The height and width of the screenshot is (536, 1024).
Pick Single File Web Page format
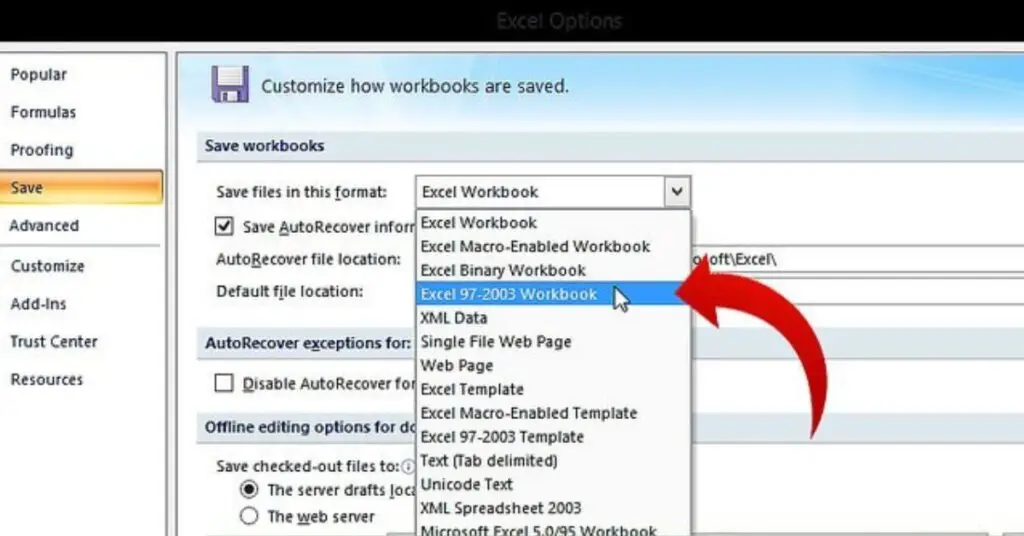tap(553, 342)
